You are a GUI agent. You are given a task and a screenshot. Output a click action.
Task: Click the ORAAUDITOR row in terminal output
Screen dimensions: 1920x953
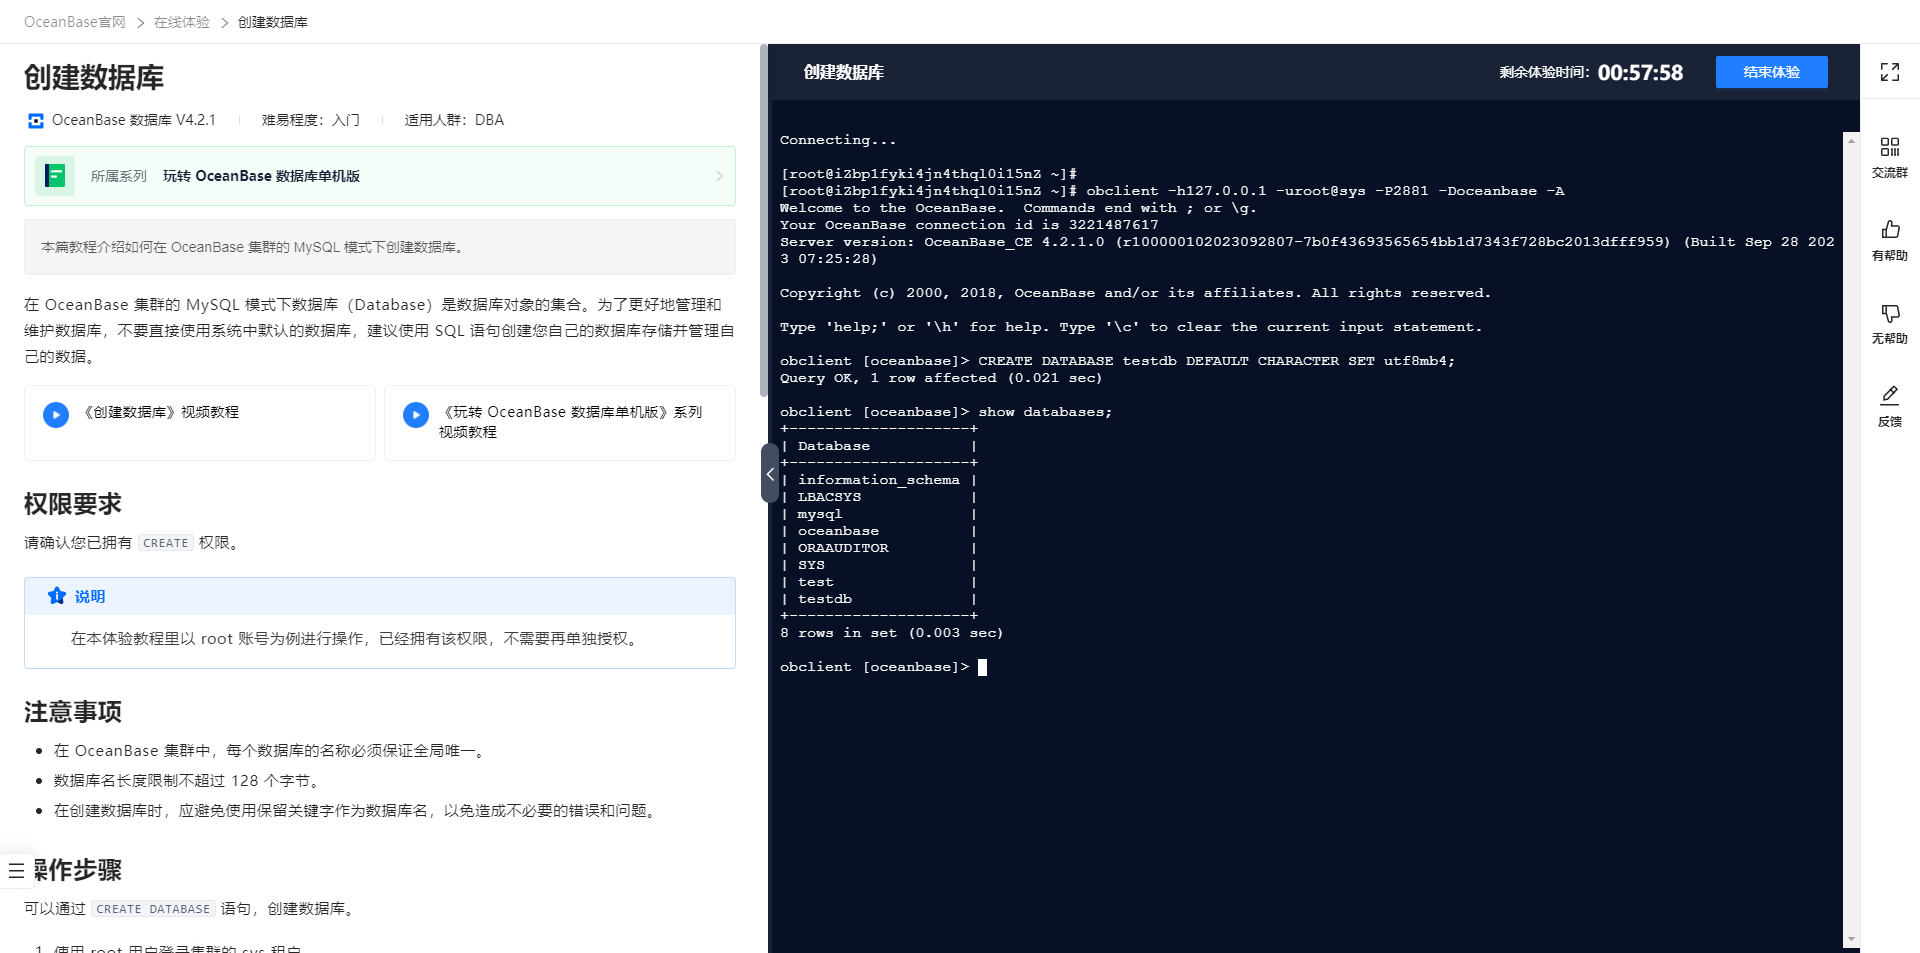tap(843, 548)
